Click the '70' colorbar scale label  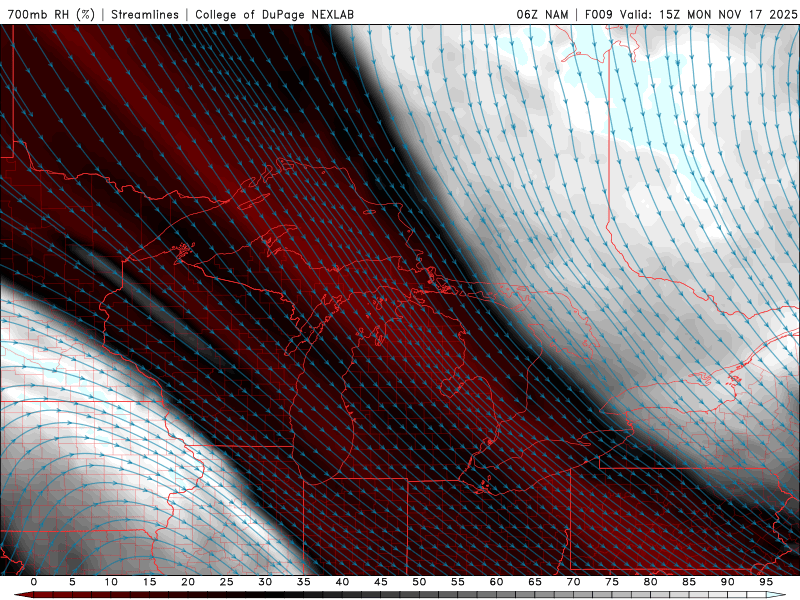pyautogui.click(x=573, y=582)
